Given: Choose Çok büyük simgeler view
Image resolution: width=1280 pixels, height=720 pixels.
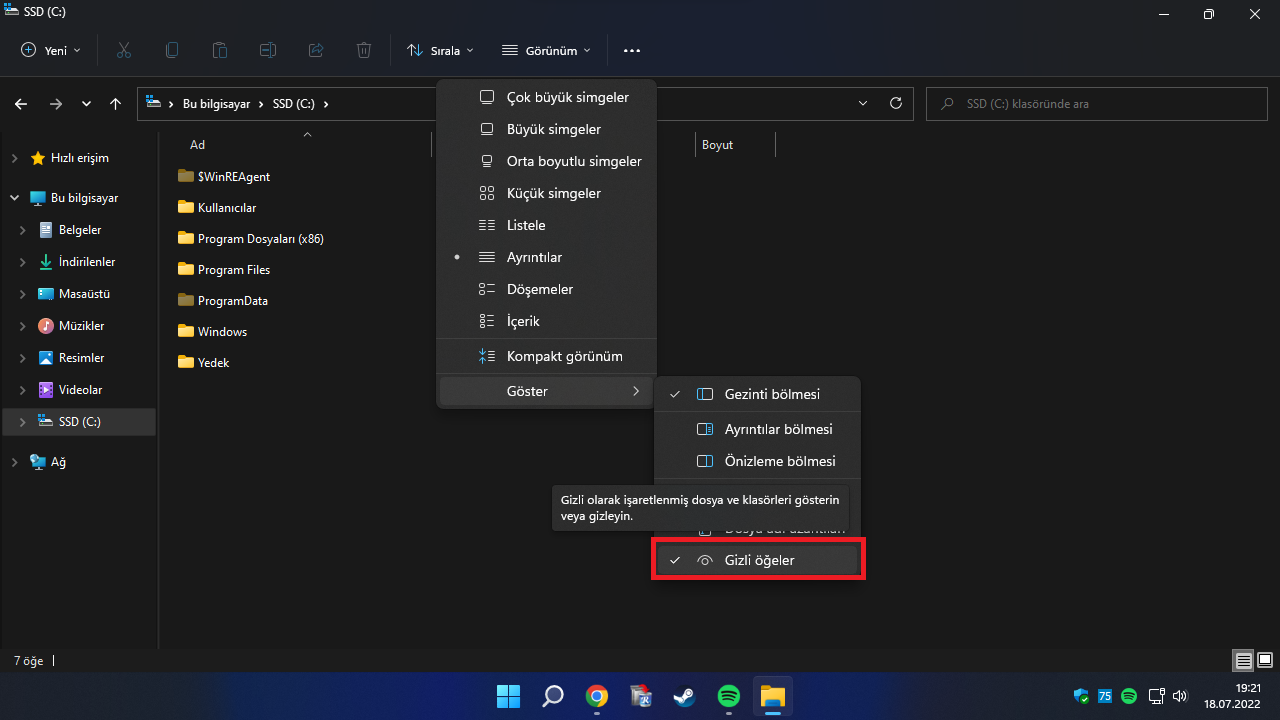Looking at the screenshot, I should coord(546,97).
